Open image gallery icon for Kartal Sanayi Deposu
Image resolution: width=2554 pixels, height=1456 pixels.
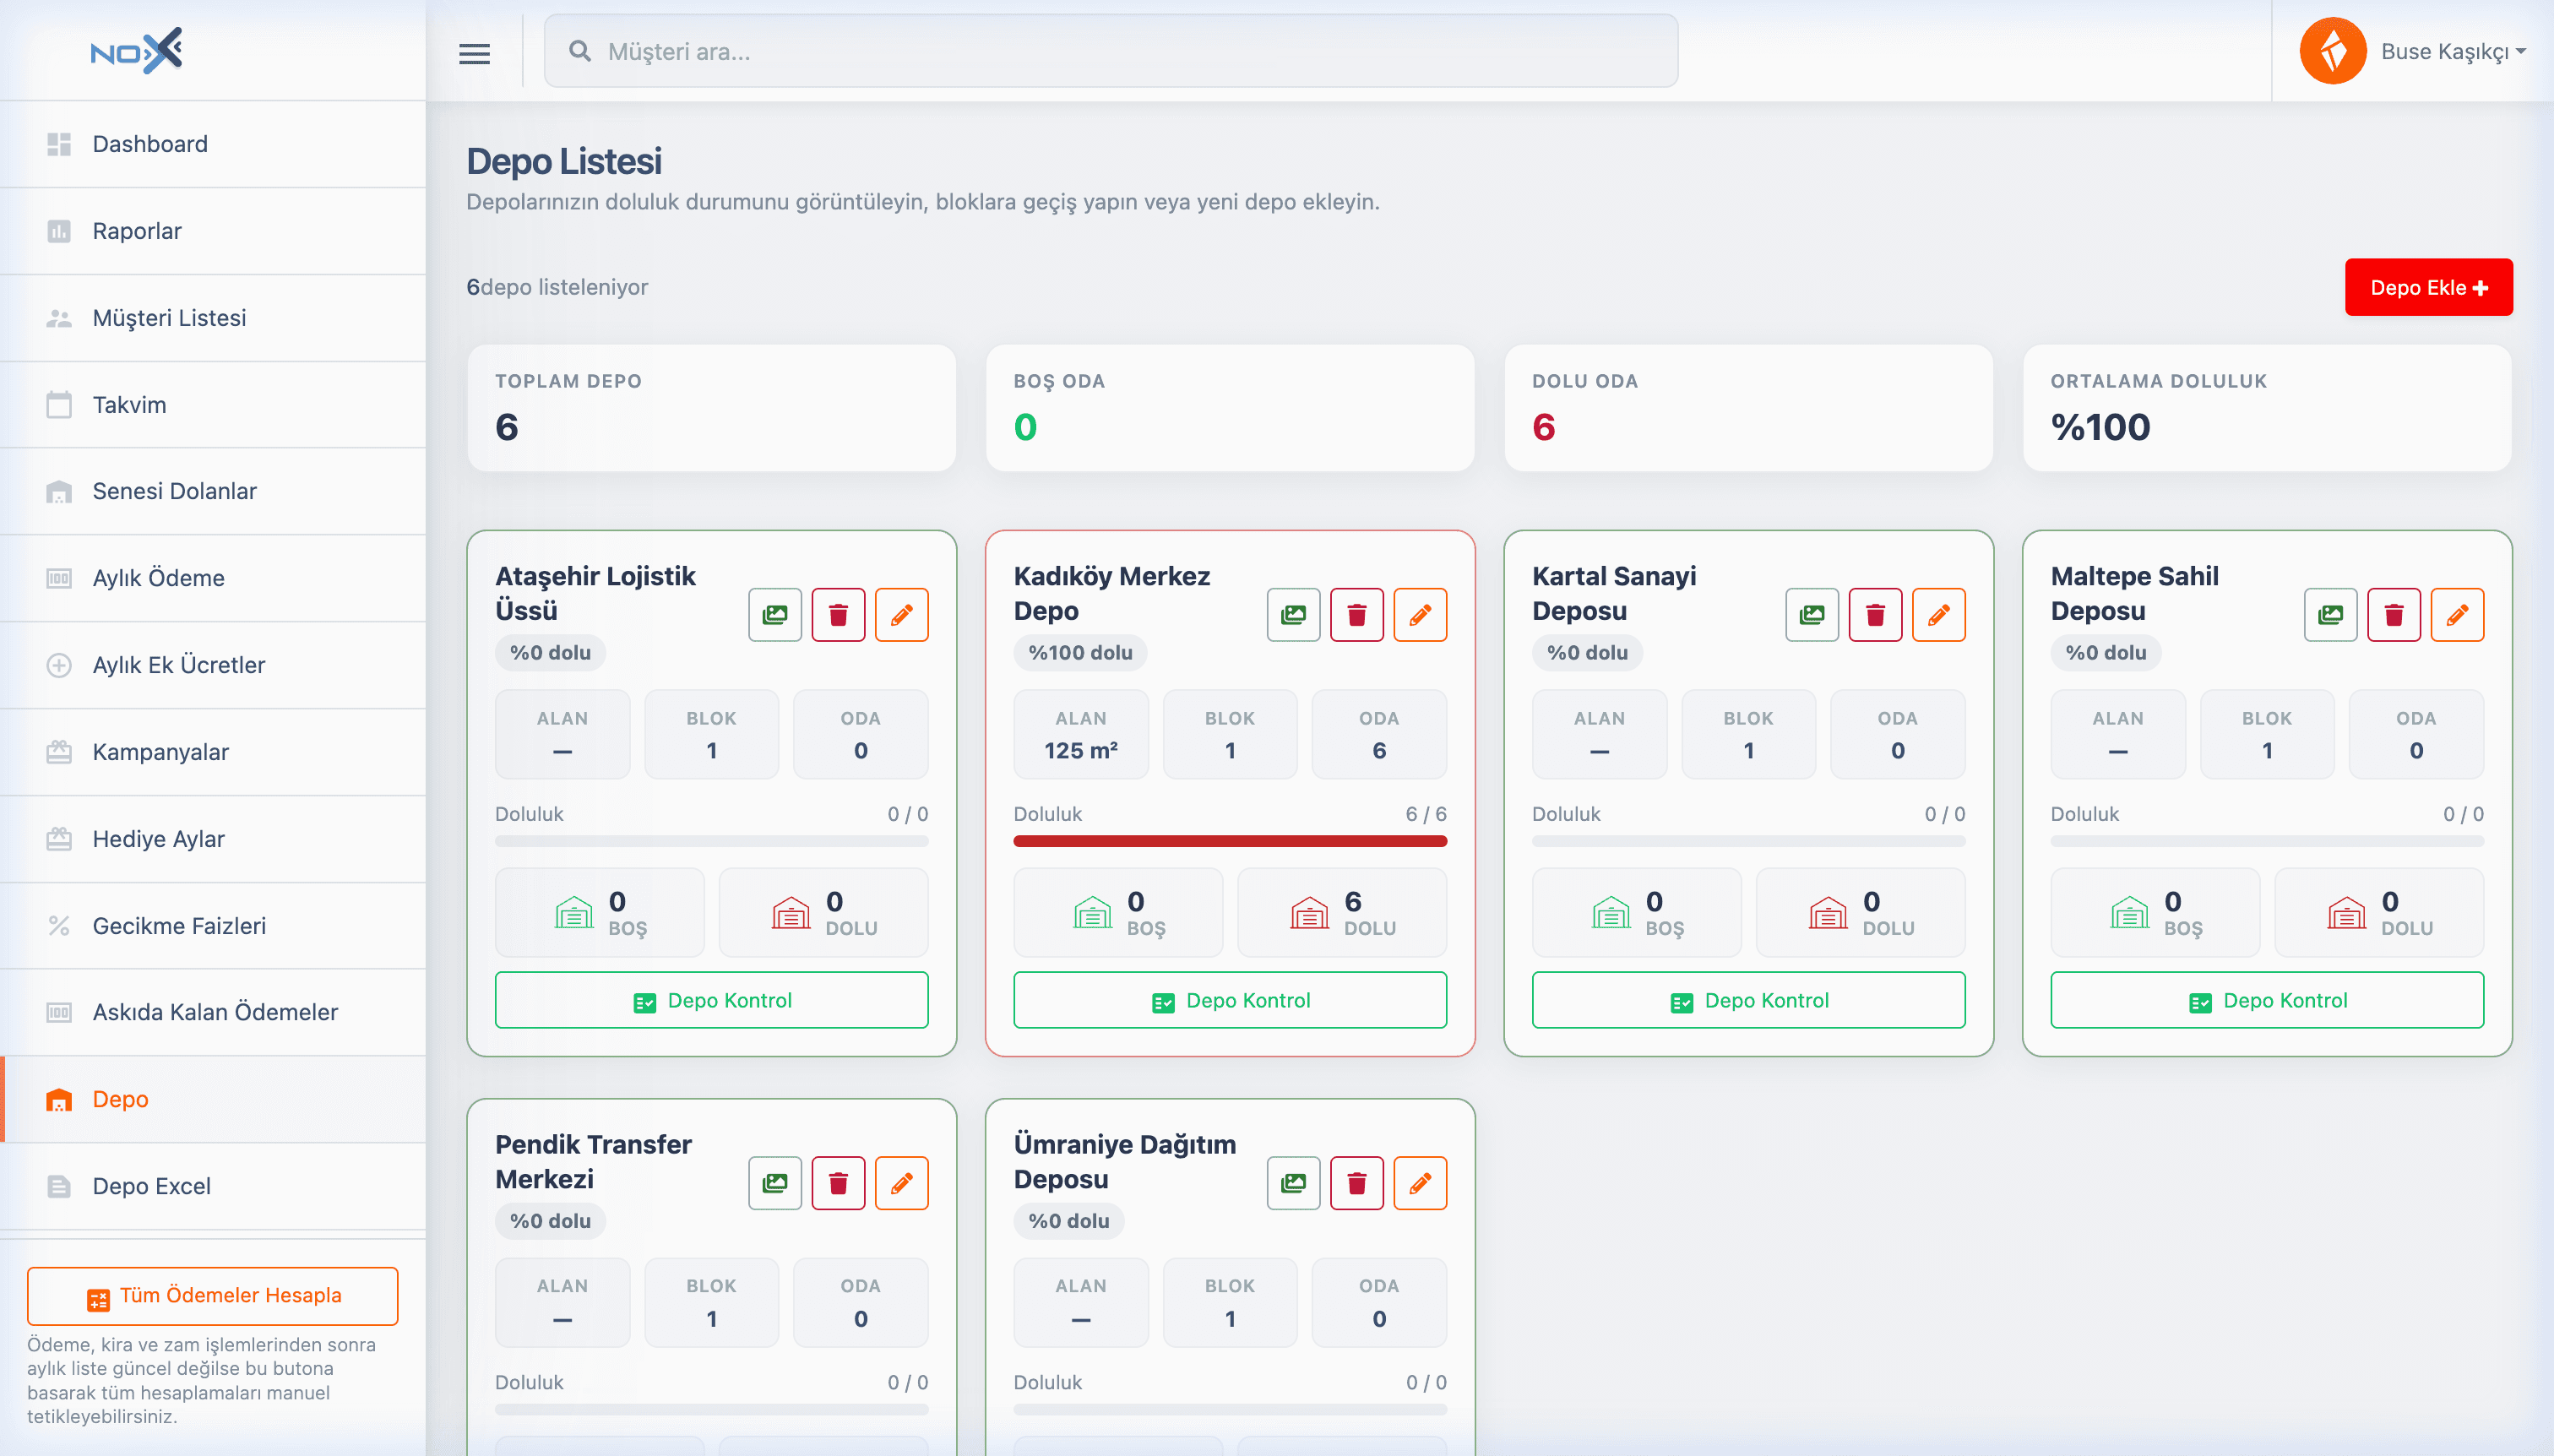1812,614
